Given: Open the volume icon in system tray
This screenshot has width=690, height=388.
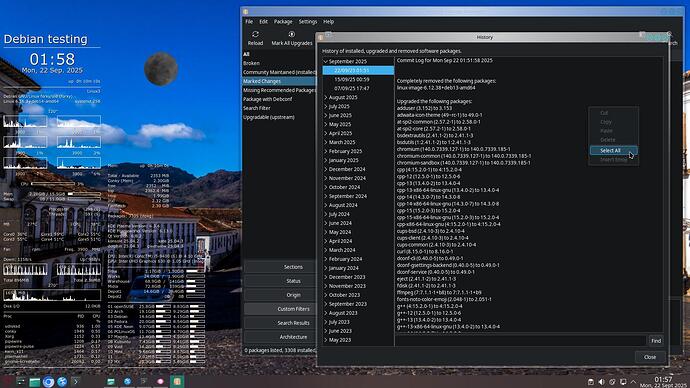Looking at the screenshot, I should (x=602, y=382).
